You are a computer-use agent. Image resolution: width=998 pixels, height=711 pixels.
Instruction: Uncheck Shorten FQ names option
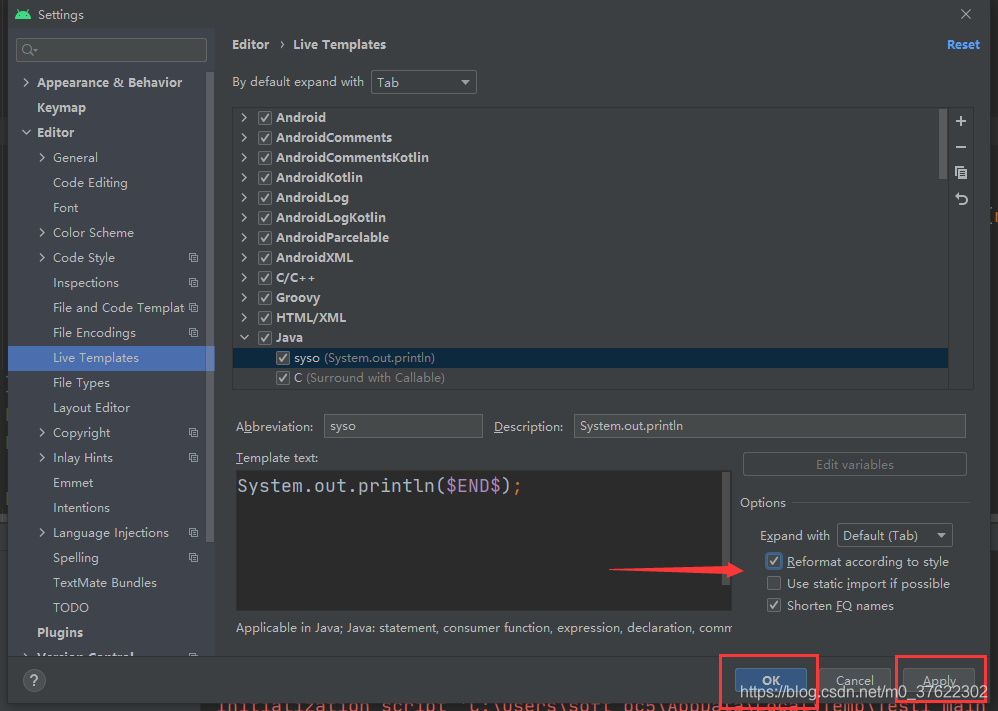(x=774, y=605)
